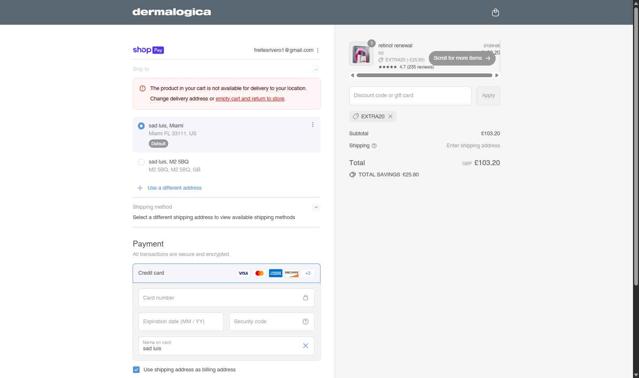Click the Mastercard icon
This screenshot has width=639, height=378.
pyautogui.click(x=259, y=273)
